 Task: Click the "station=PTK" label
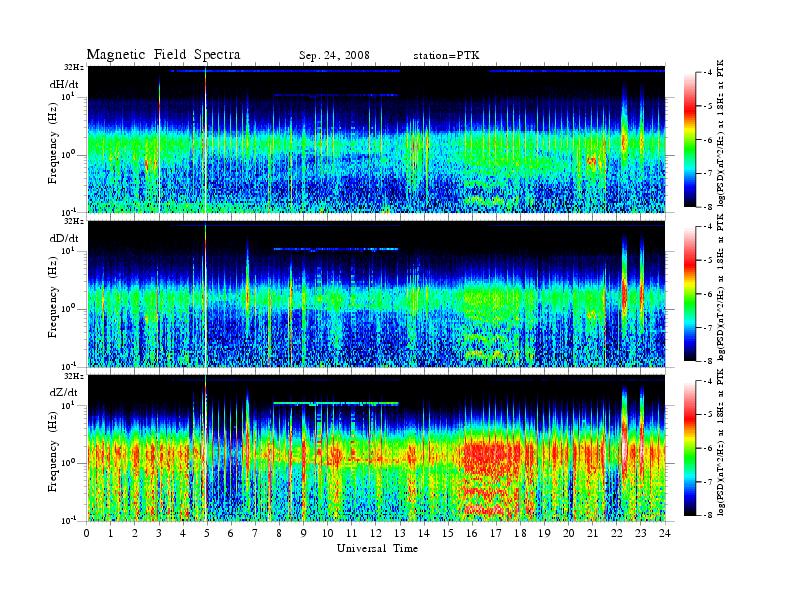pos(446,56)
